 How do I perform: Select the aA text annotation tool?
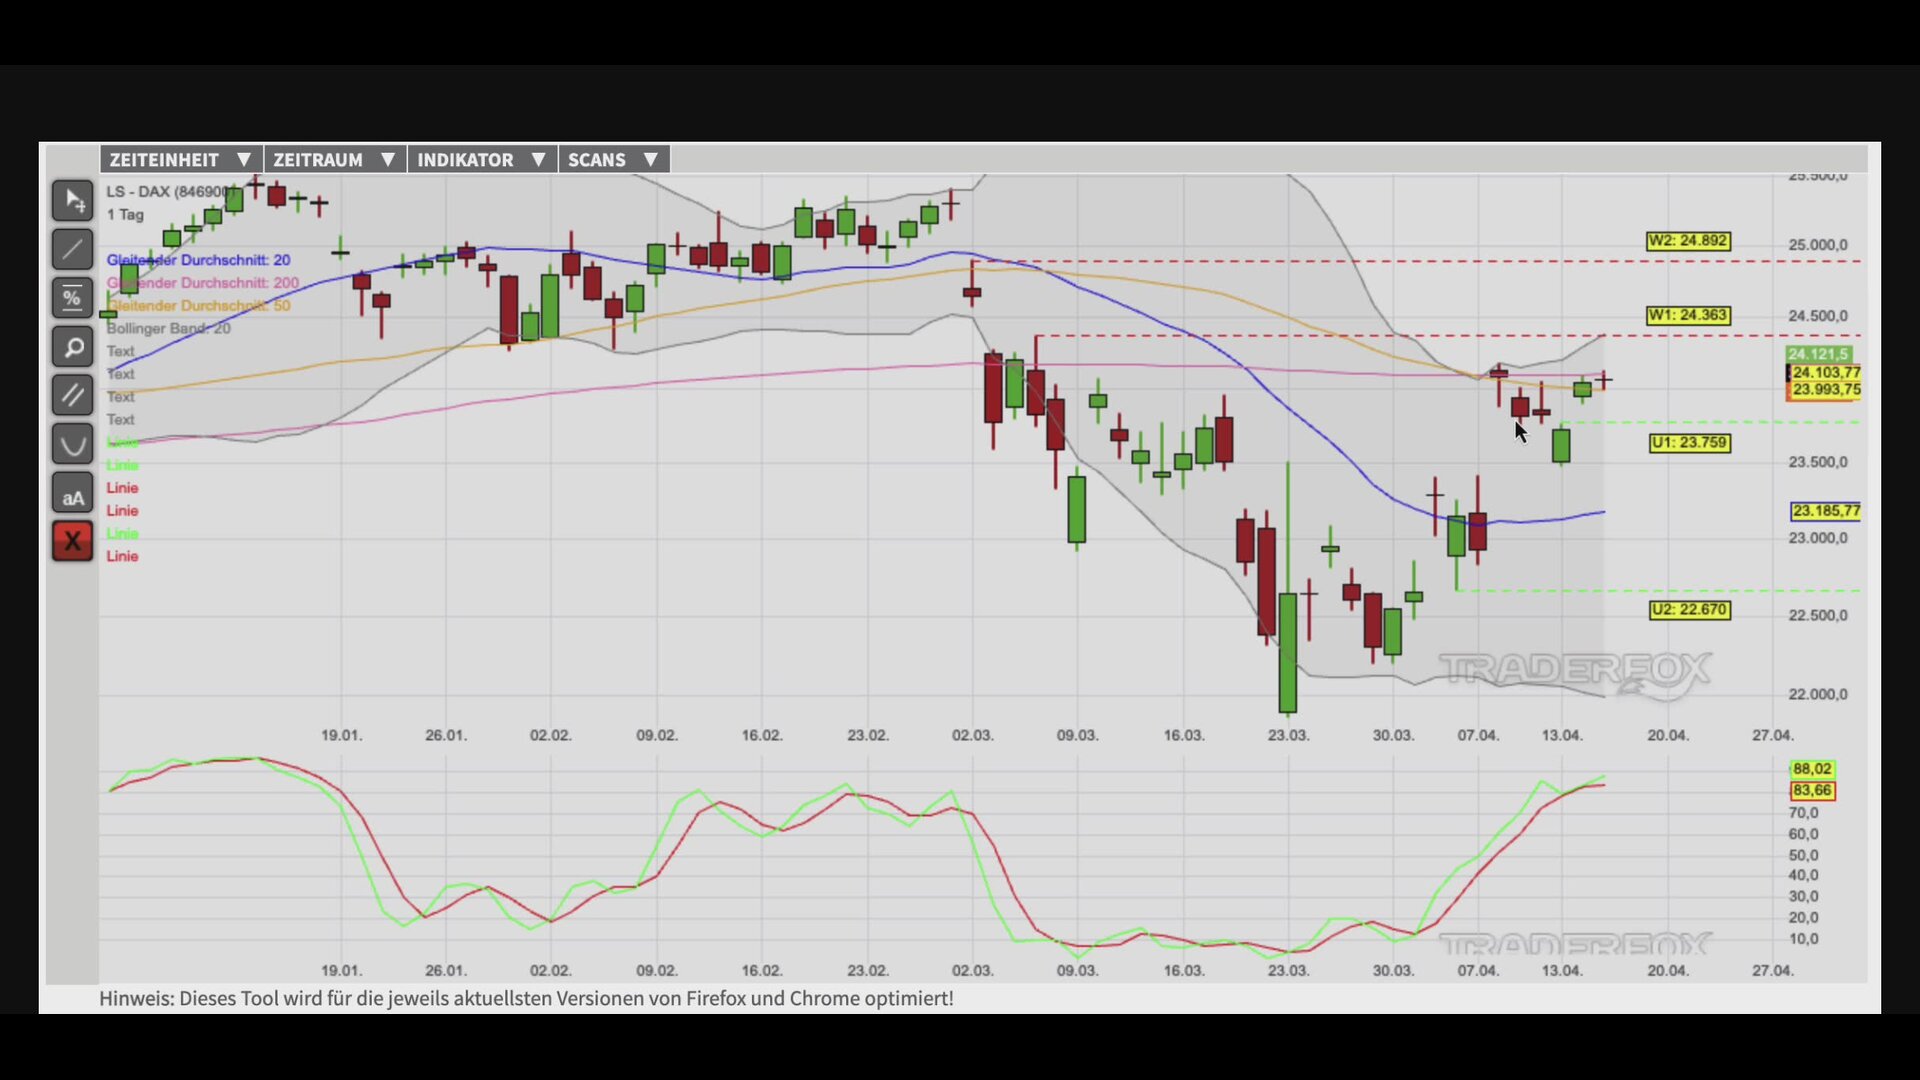click(x=73, y=496)
